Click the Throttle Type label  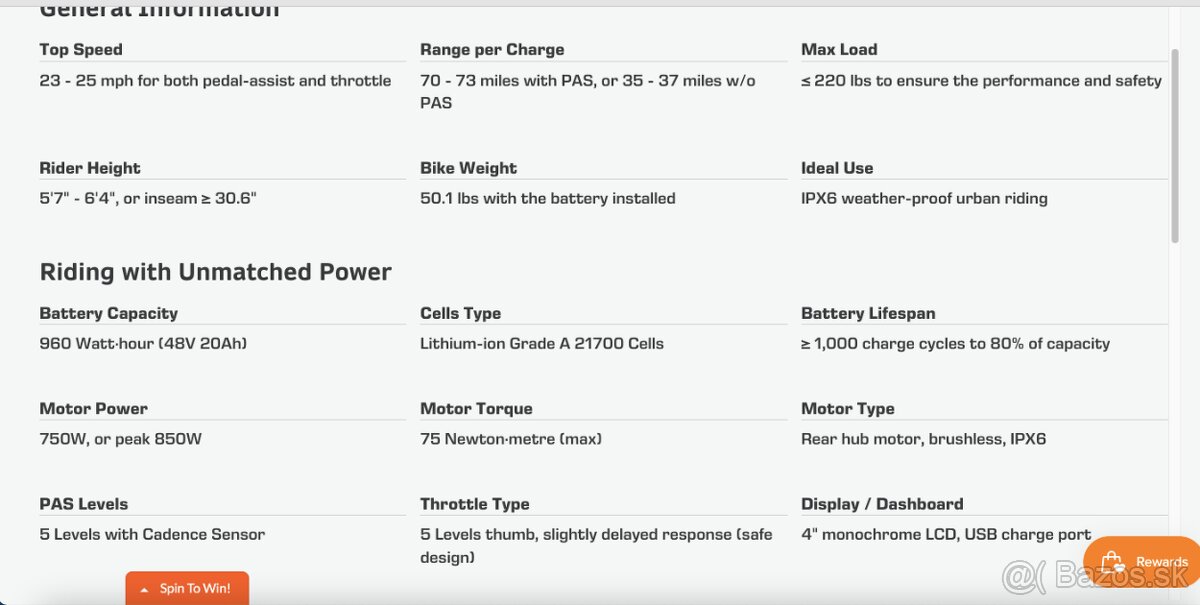[x=475, y=504]
